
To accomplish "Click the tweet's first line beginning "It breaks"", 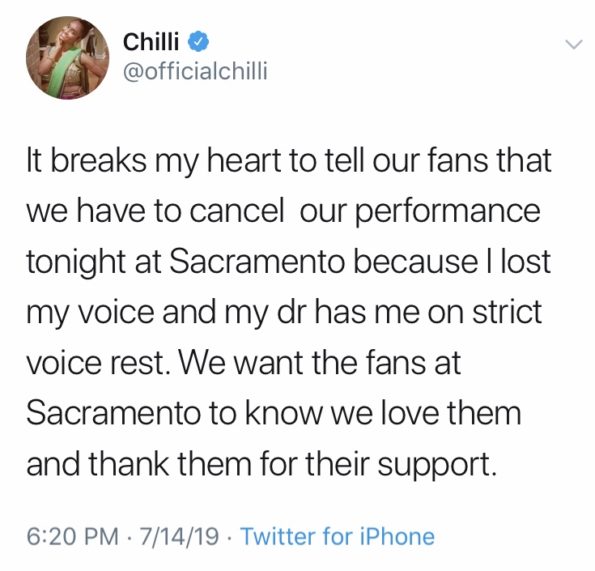I will [289, 160].
